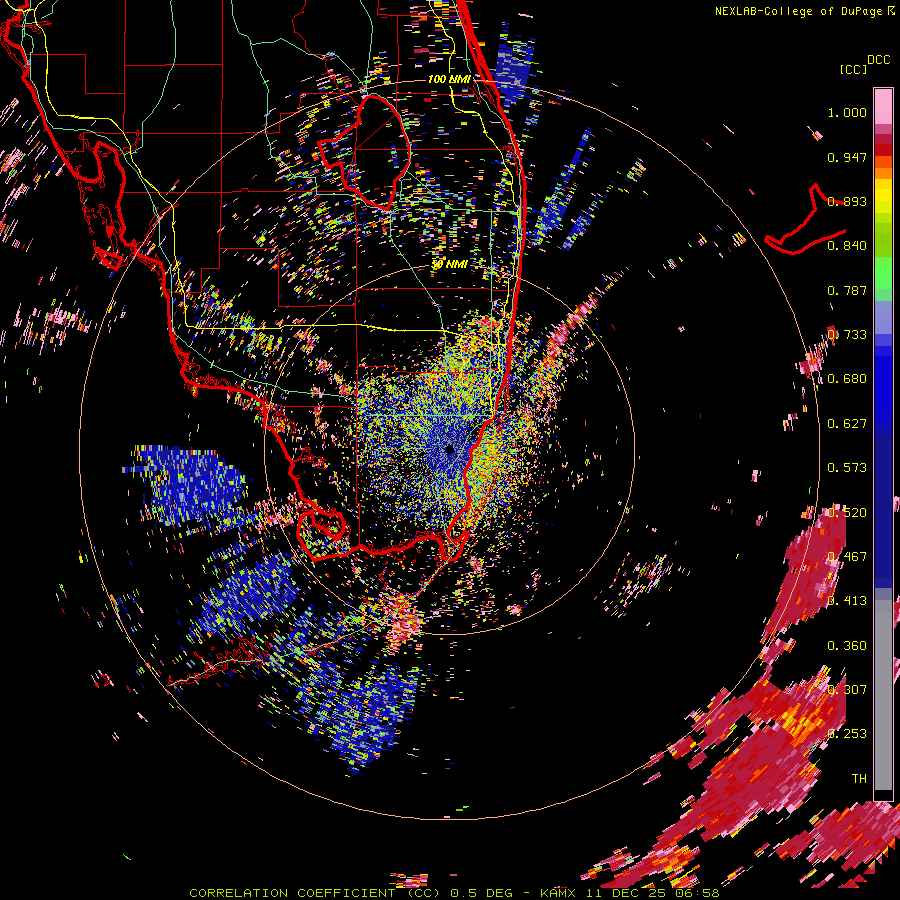This screenshot has width=900, height=900.
Task: Click the 0.253 scale value
Action: coord(847,734)
